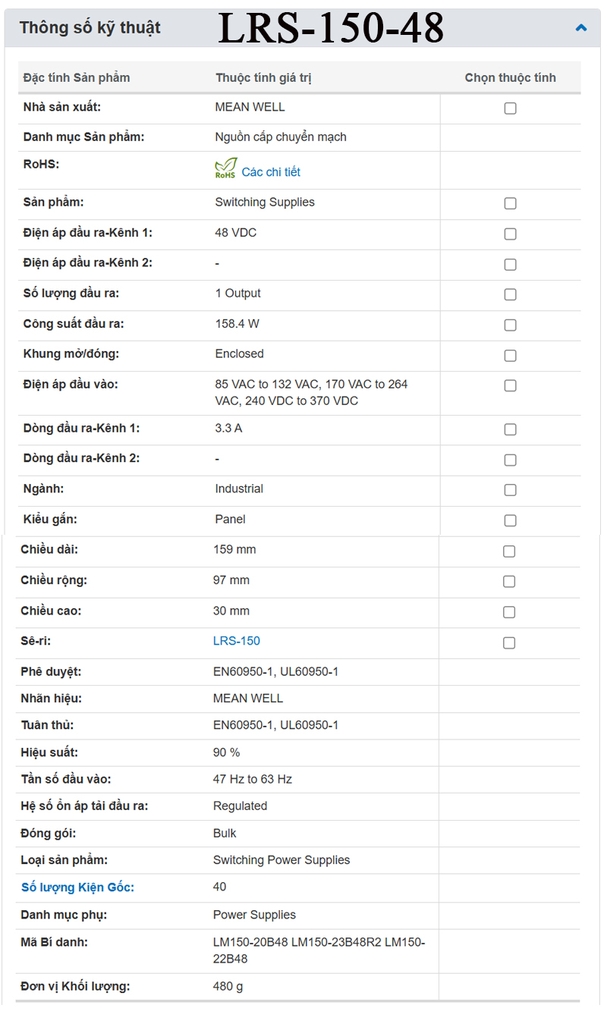Tick the 3.3 A output current checkbox
This screenshot has width=607, height=1024.
click(x=510, y=430)
